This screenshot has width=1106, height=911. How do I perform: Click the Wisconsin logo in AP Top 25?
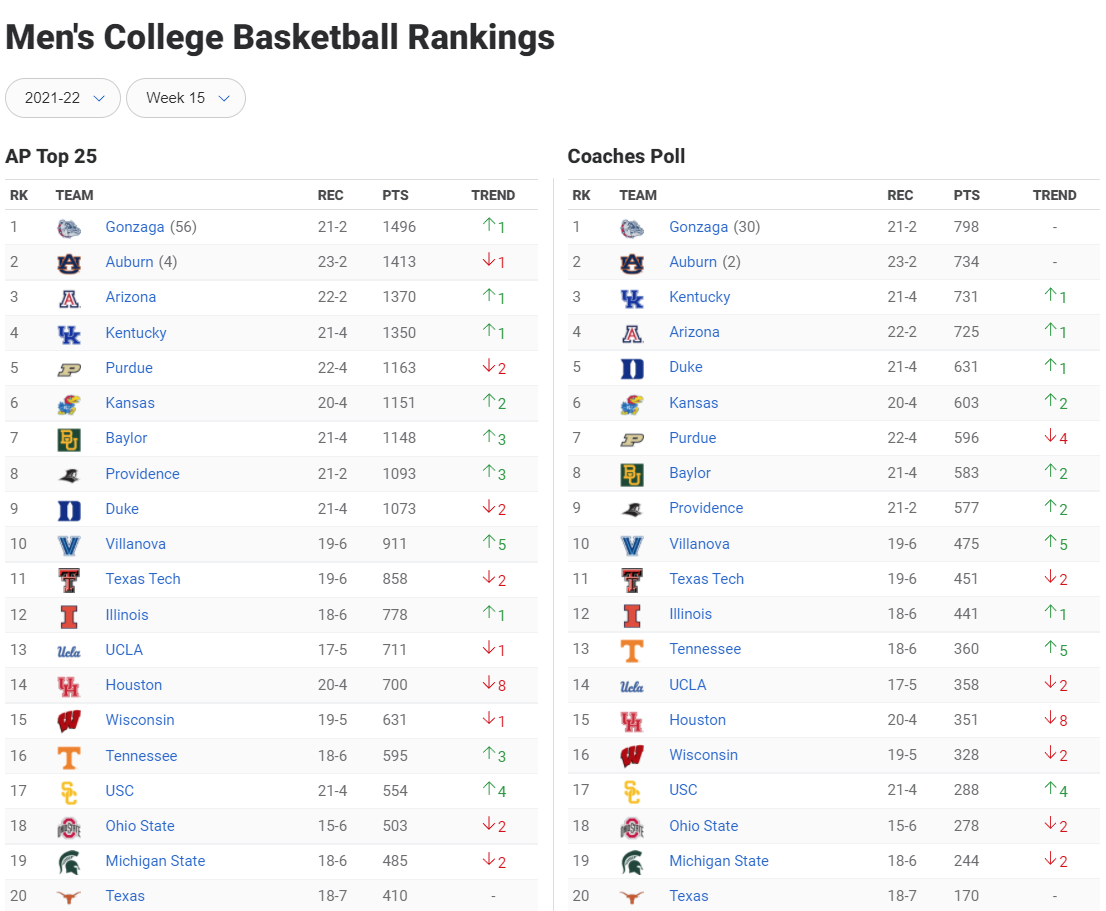coord(68,721)
